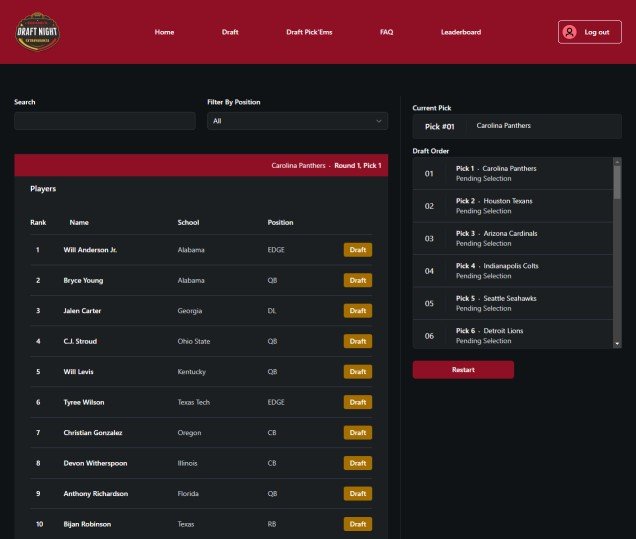Navigate to the FAQ page
636x539 pixels.
coord(386,32)
